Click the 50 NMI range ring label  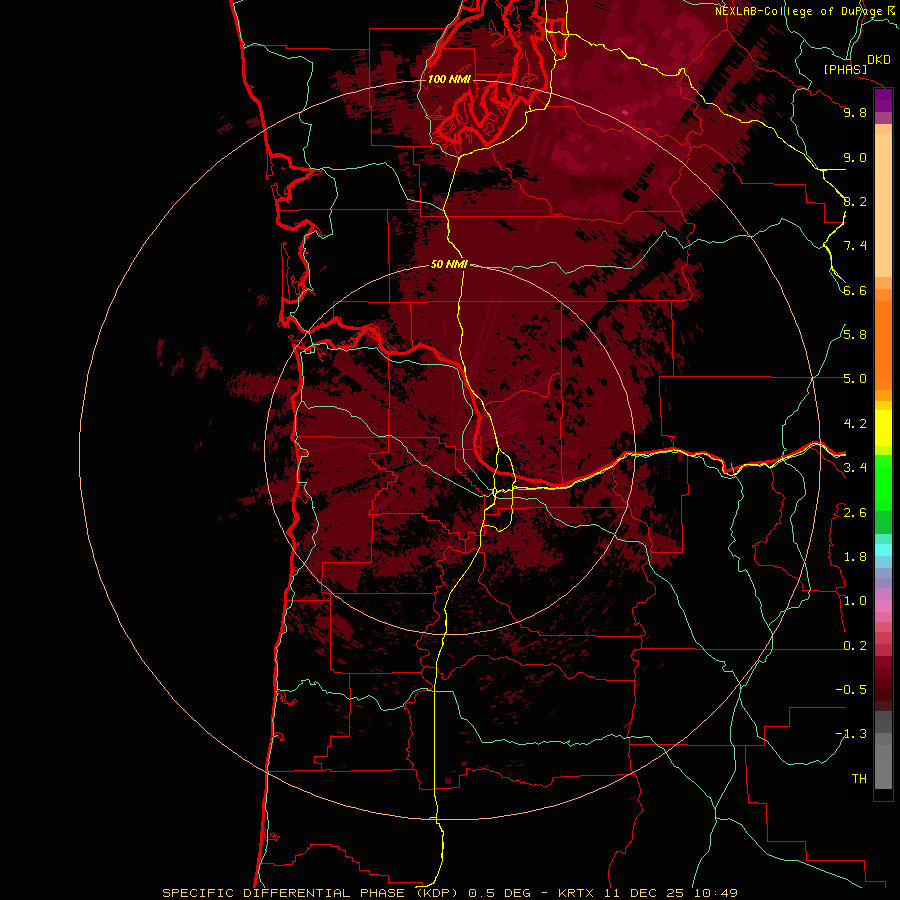coord(449,264)
